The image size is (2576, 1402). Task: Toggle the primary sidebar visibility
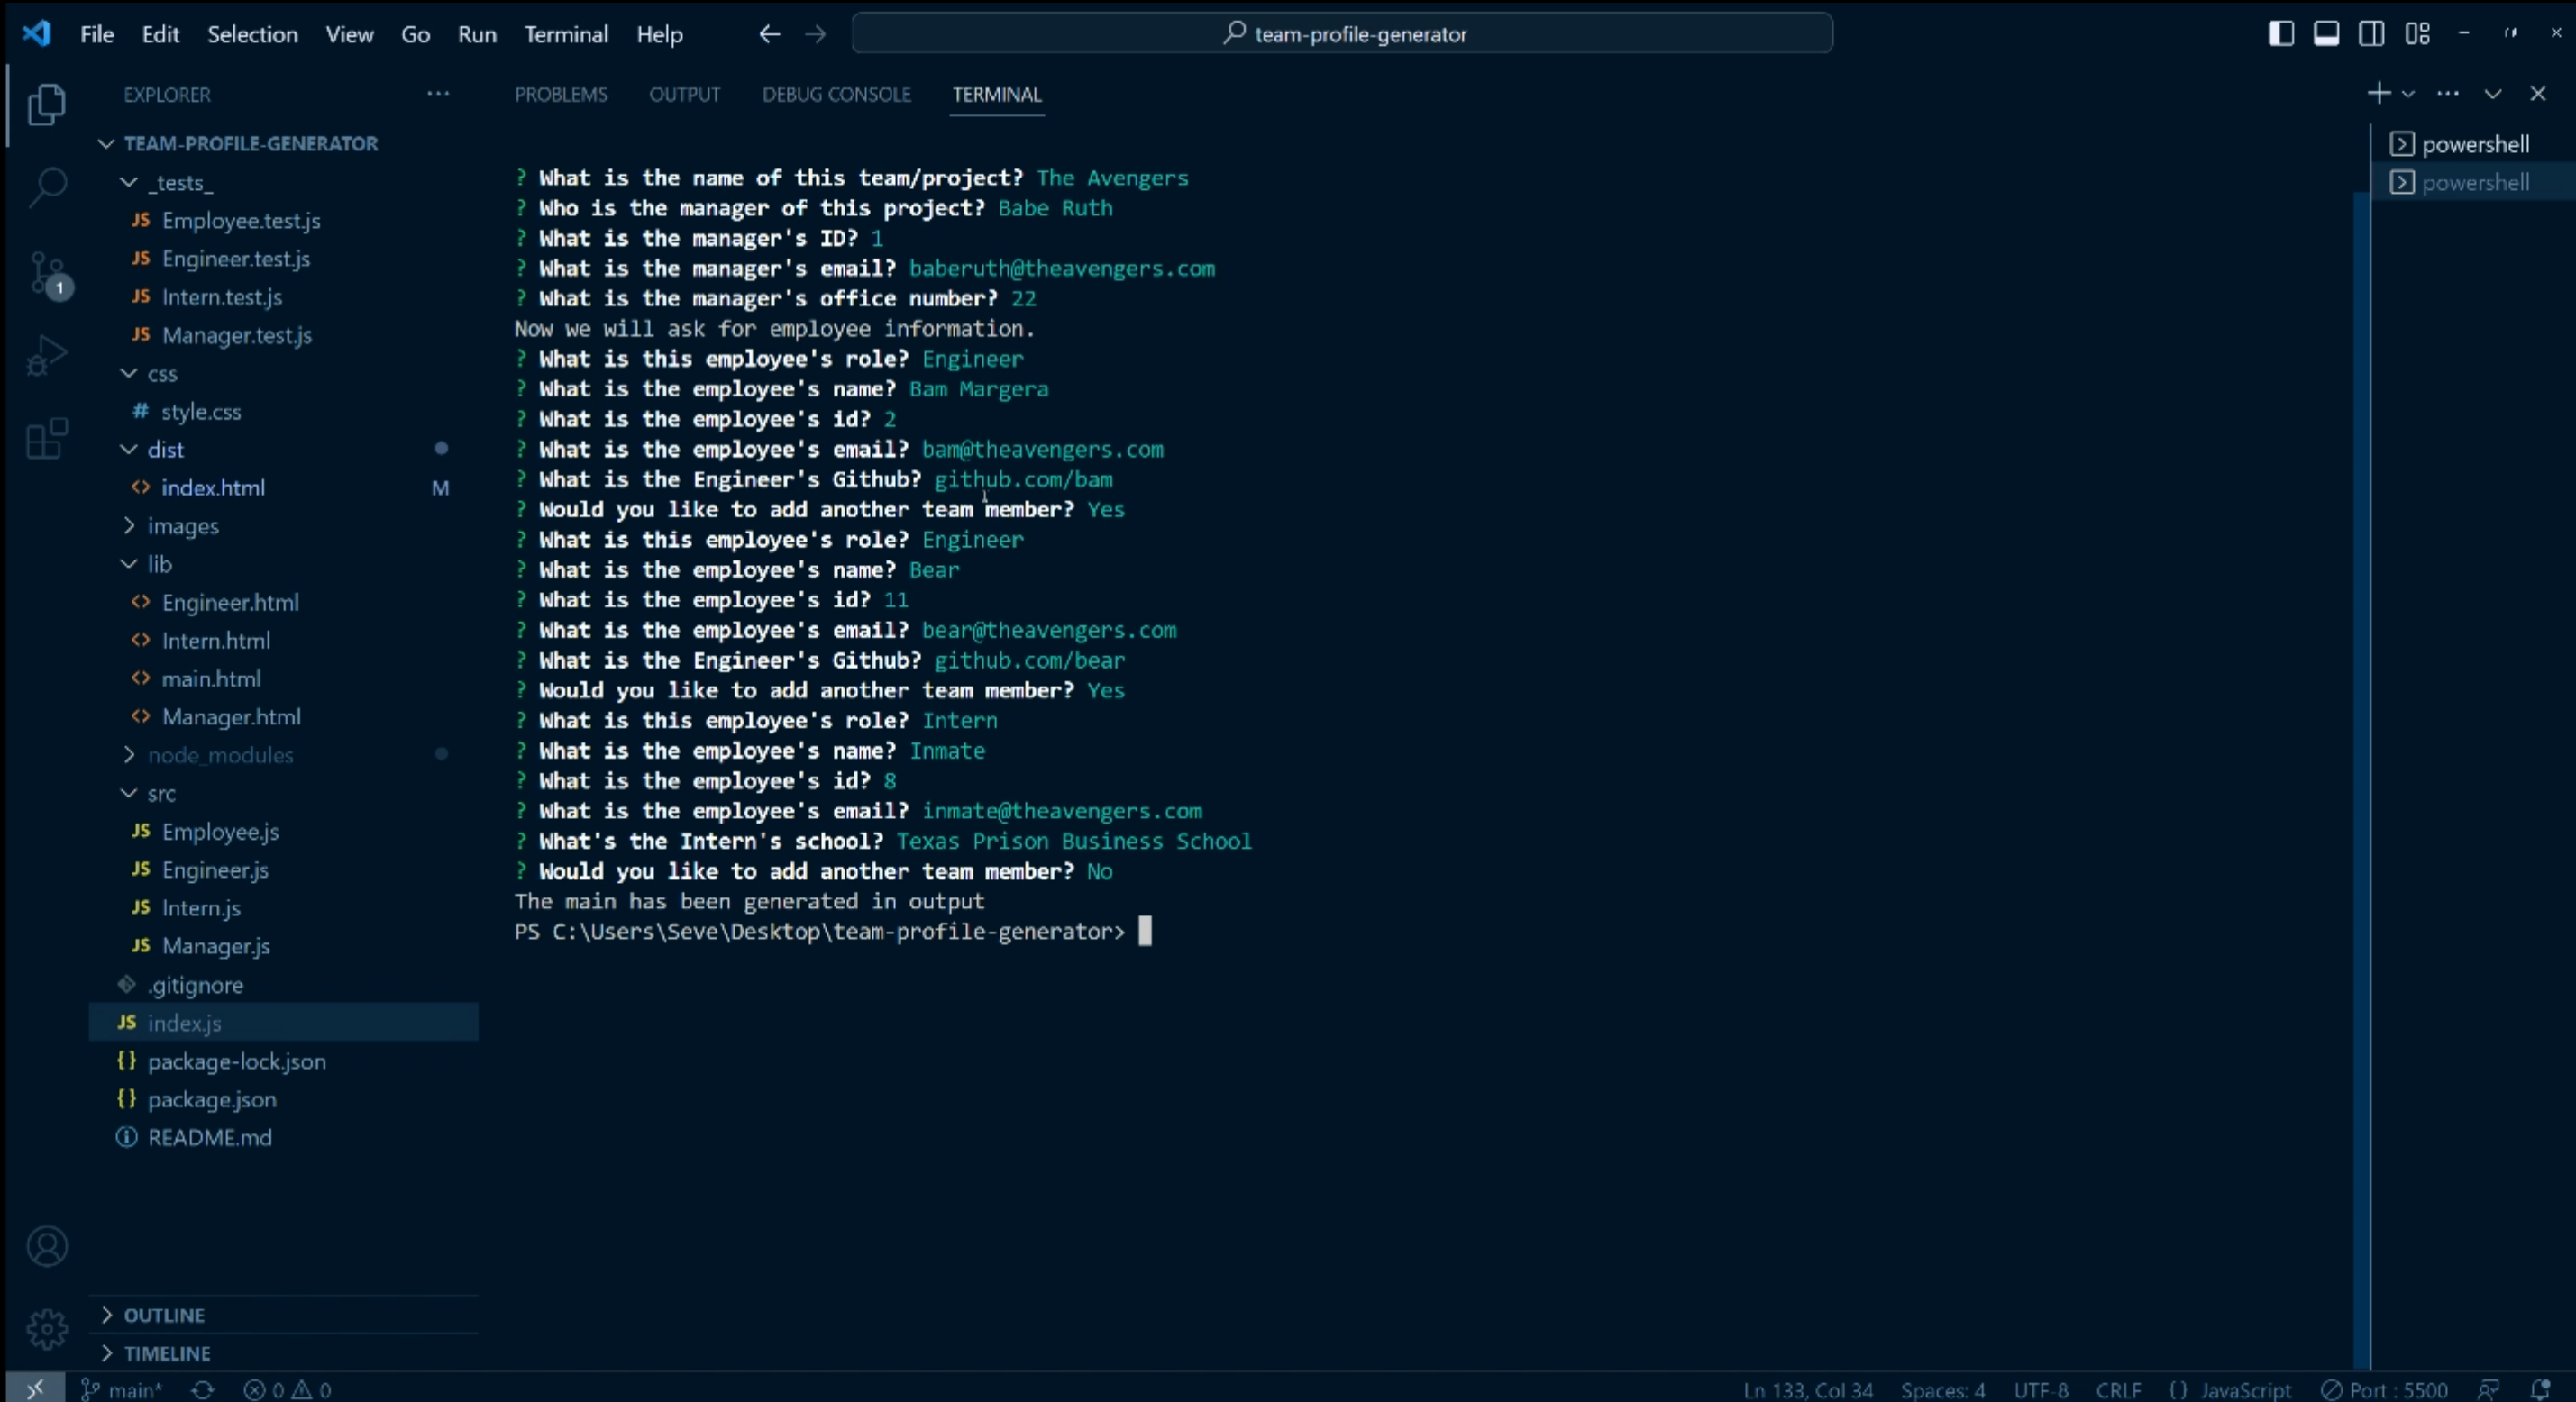tap(2280, 32)
